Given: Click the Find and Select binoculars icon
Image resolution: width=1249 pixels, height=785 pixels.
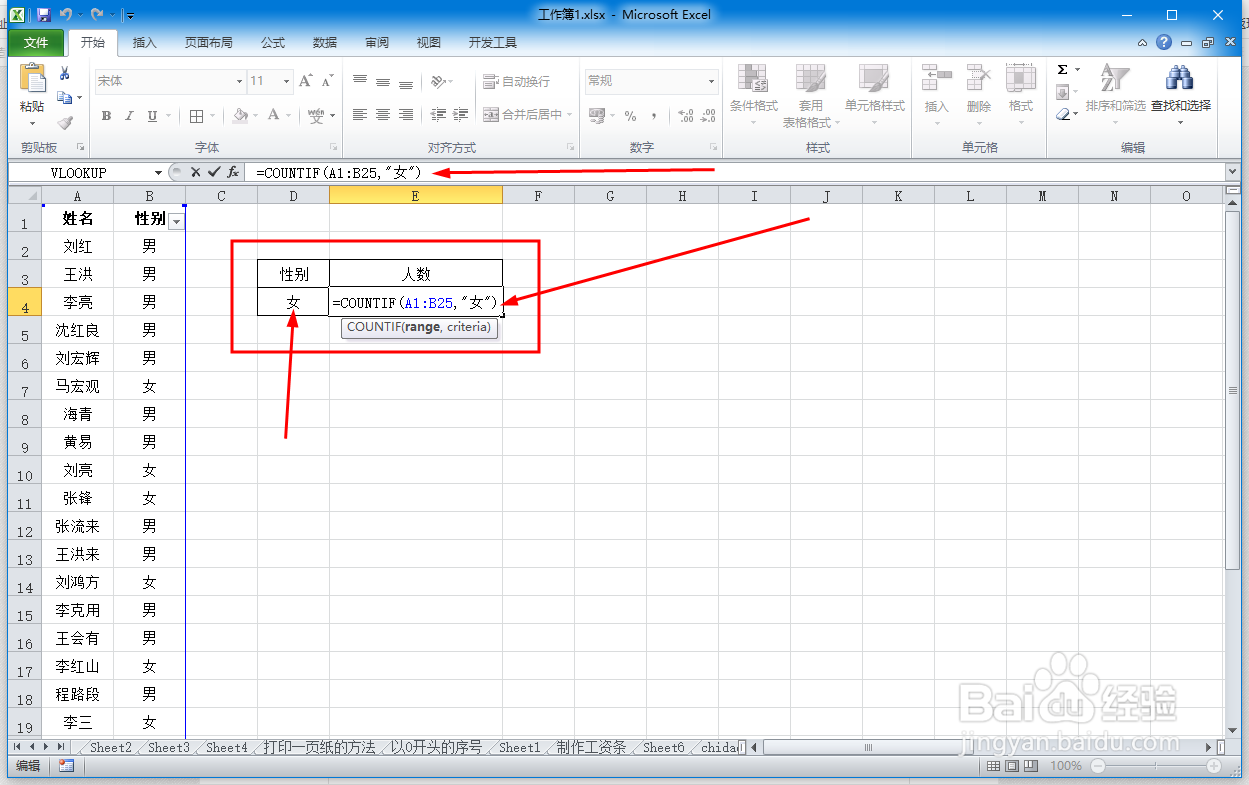Looking at the screenshot, I should tap(1180, 79).
